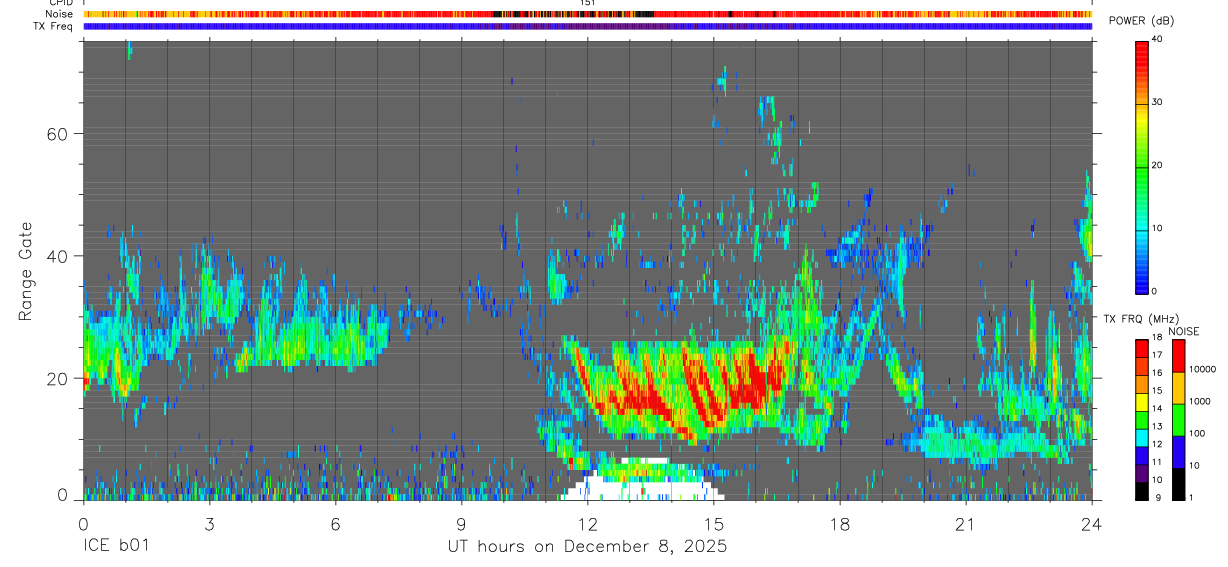Click the POWER colorbar value 40

coord(1157,39)
